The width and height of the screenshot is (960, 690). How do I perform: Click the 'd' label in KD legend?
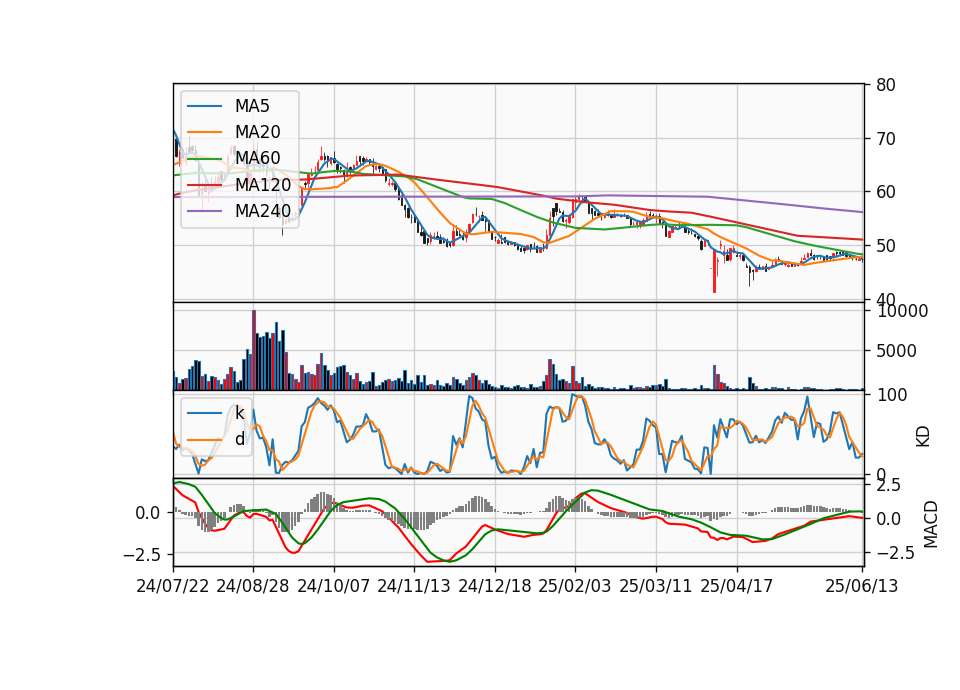(x=239, y=439)
